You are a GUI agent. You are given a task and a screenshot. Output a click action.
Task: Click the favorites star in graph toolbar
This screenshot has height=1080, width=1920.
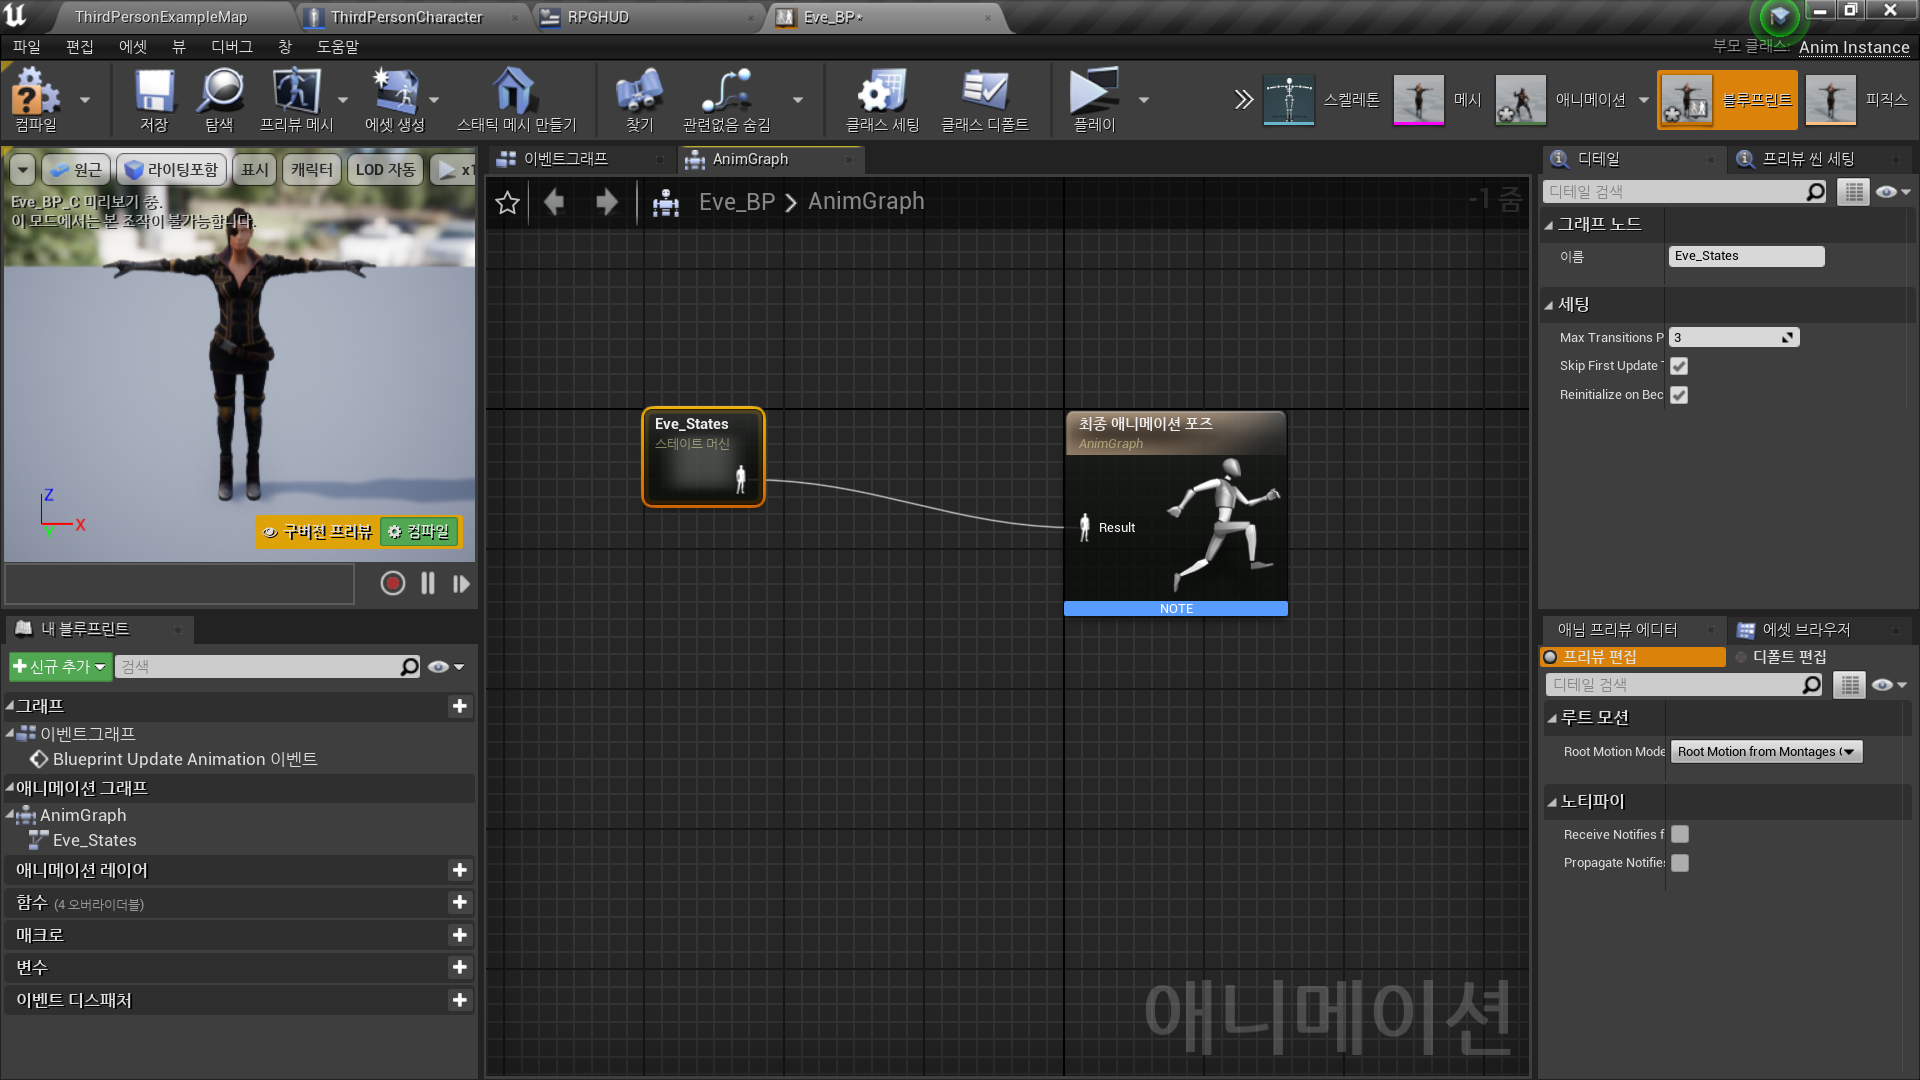point(507,203)
